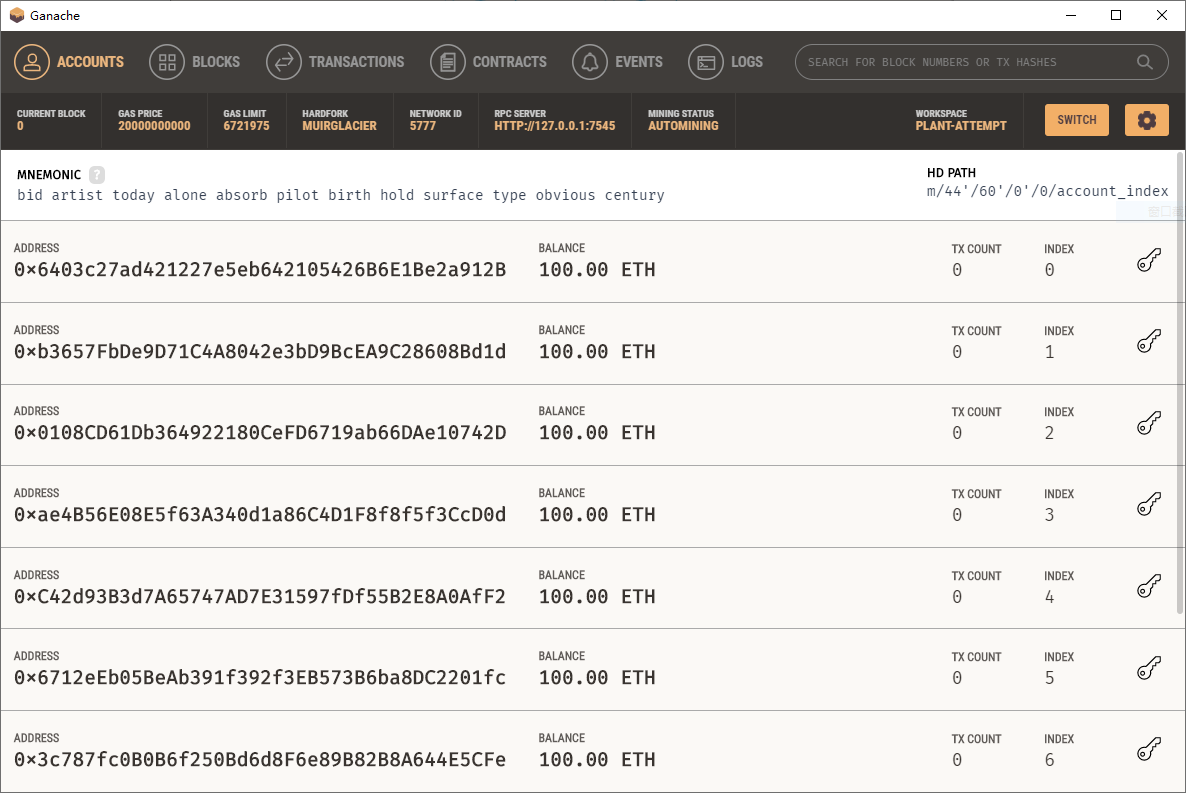Click the gas limit 6721975 value
1186x793 pixels.
(246, 126)
